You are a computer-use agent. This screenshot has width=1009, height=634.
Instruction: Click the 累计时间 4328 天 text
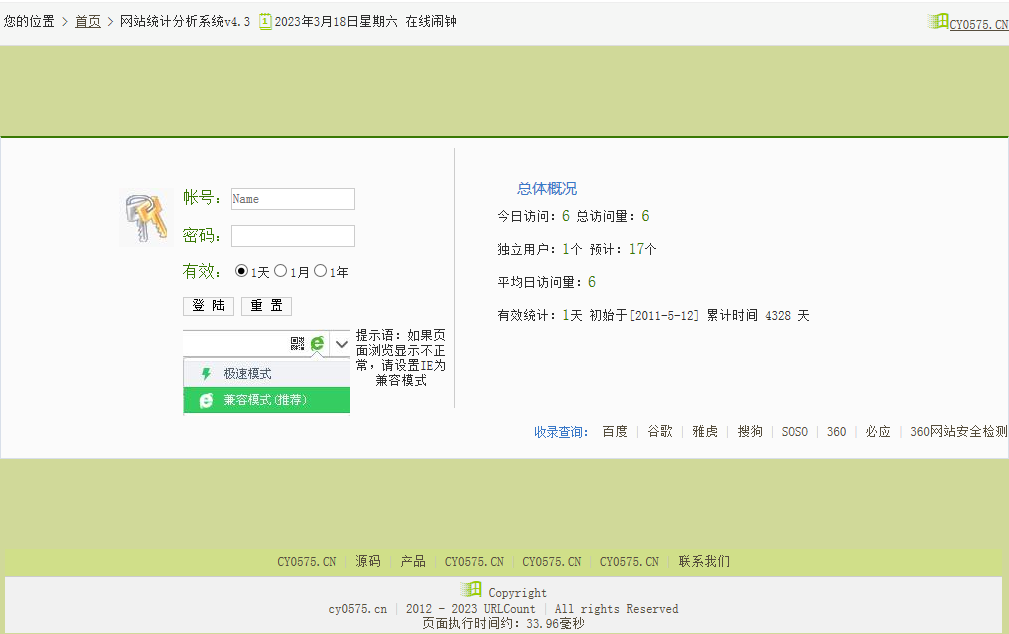tap(758, 315)
